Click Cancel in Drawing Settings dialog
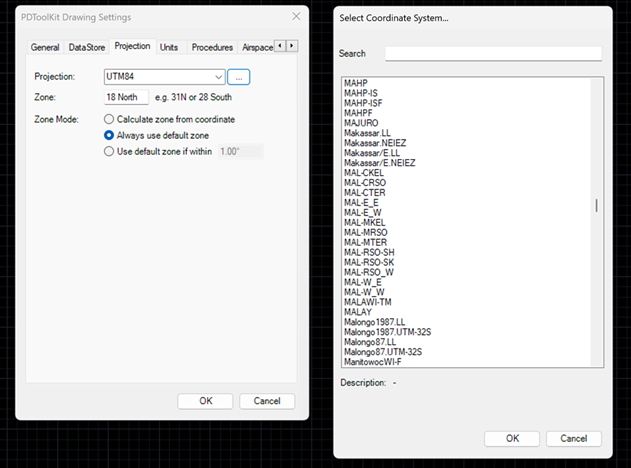The image size is (631, 468). 267,401
